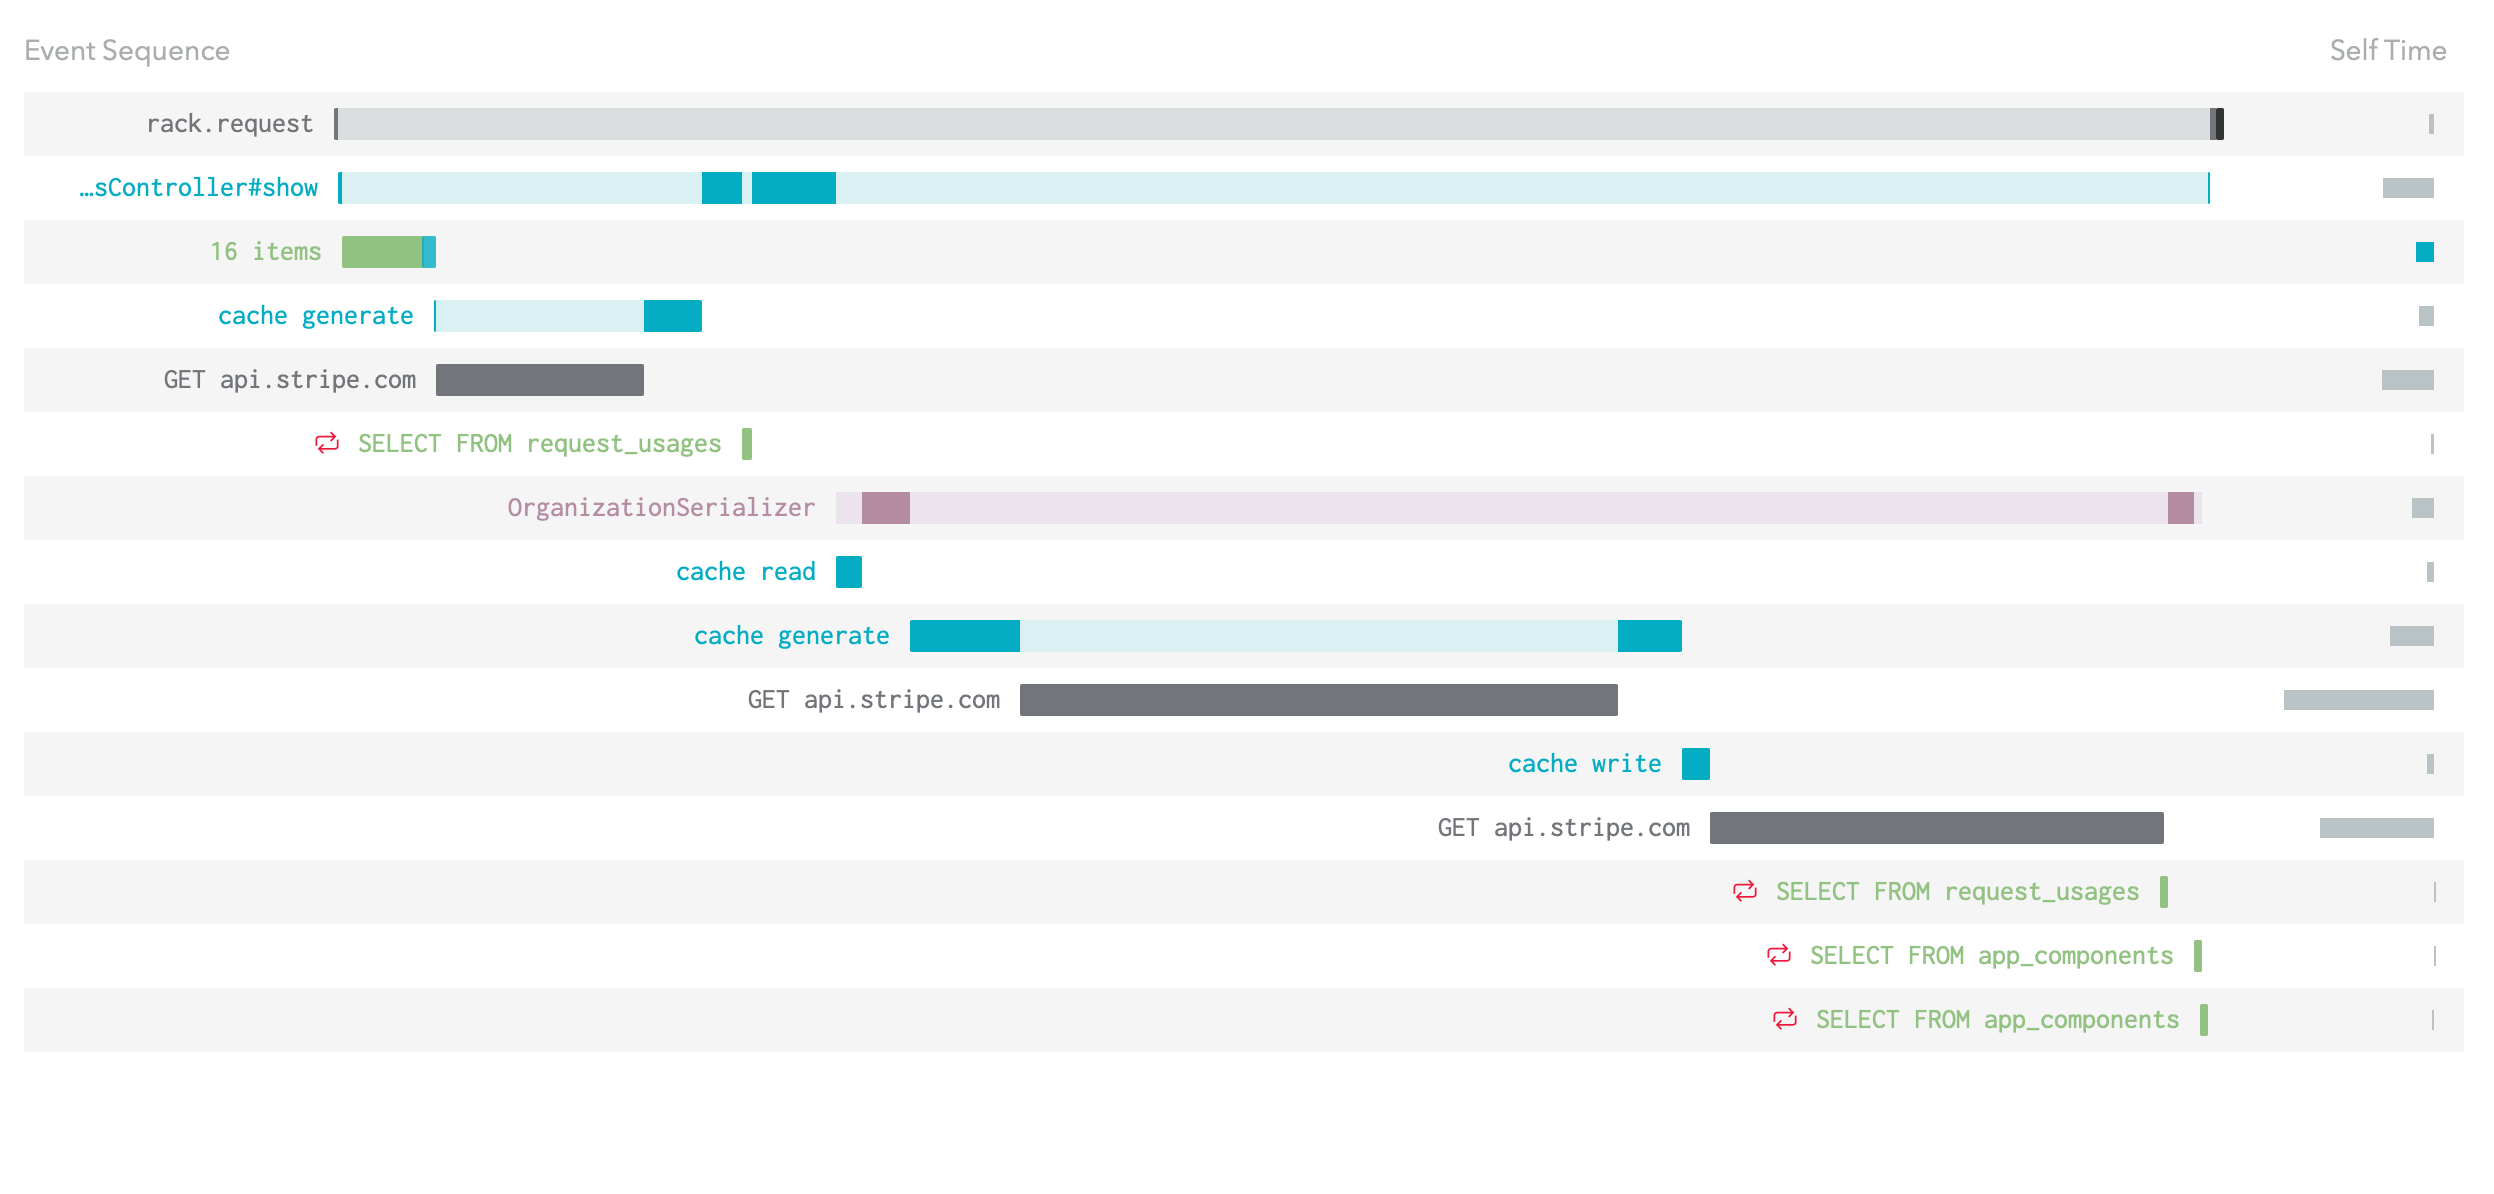Click the red repeat icon beside first SELECT FROM request_usages

click(x=325, y=443)
